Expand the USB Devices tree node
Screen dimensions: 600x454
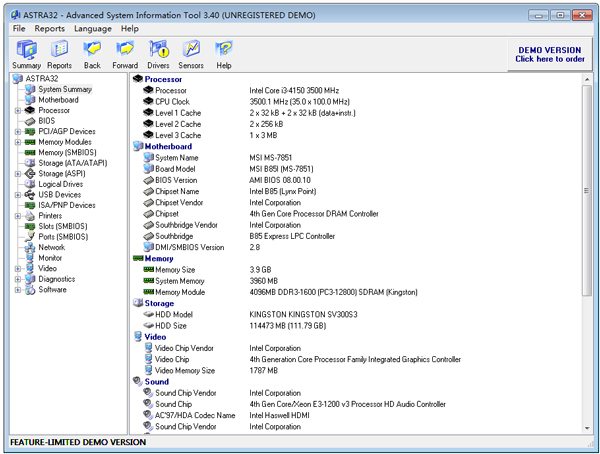point(18,195)
